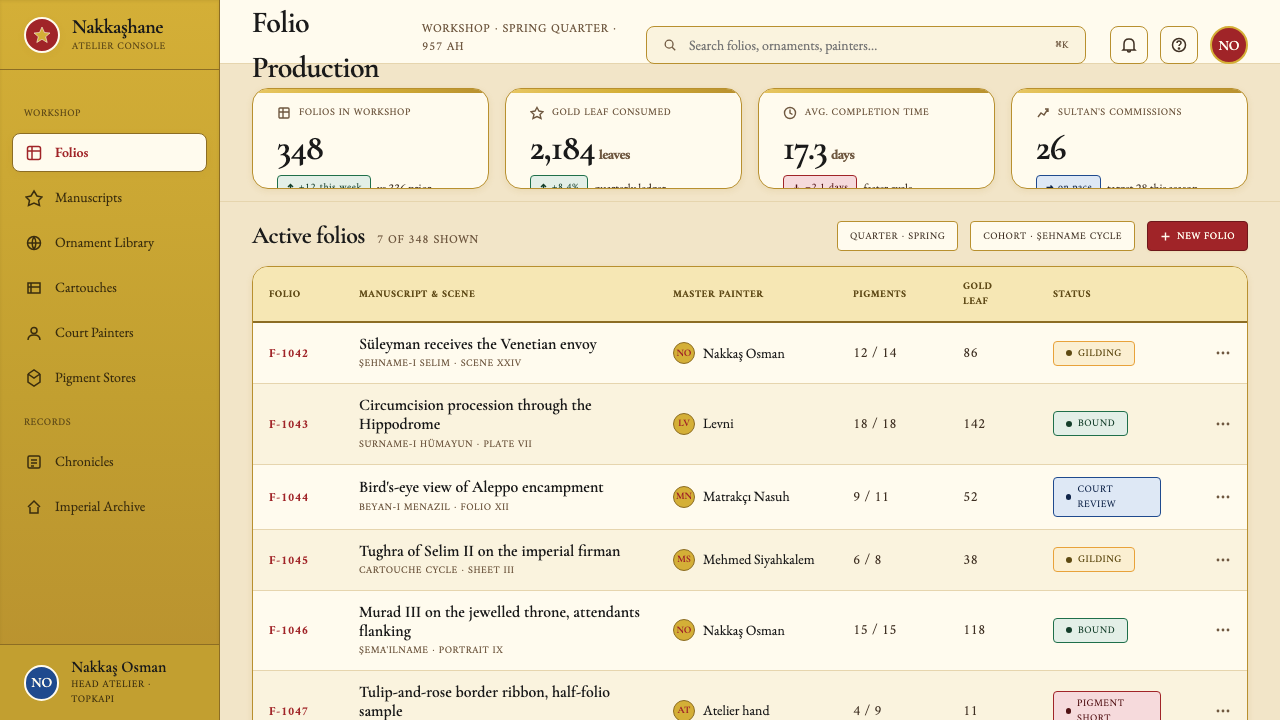Image resolution: width=1280 pixels, height=720 pixels.
Task: Open row actions for F-1047
Action: 1223,711
